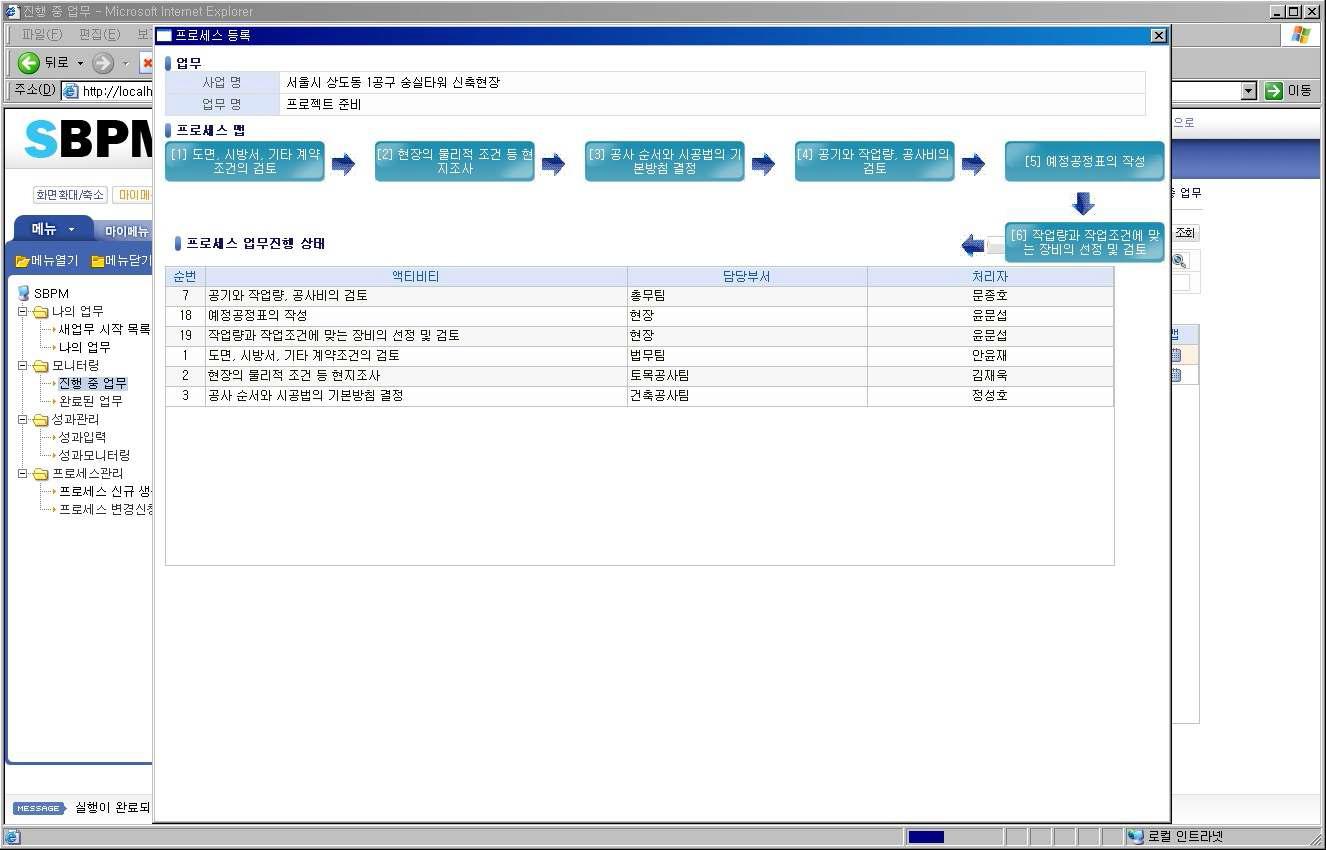Open 성과입력 tree item

pos(82,437)
